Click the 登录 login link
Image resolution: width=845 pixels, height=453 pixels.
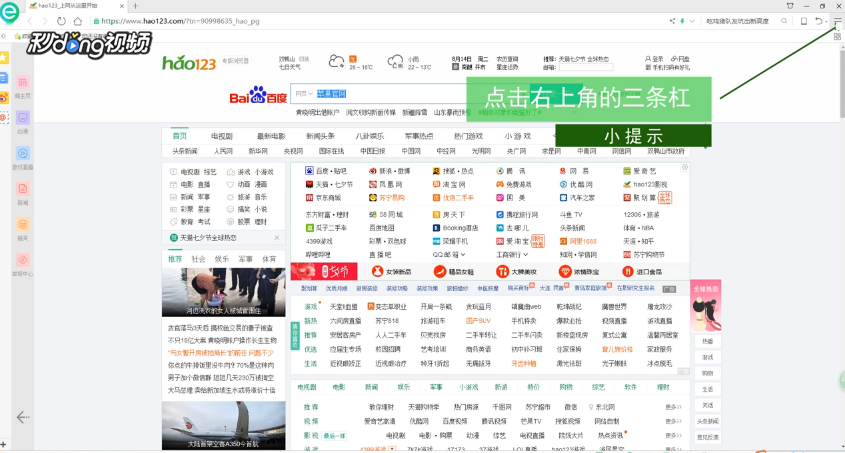tap(654, 59)
